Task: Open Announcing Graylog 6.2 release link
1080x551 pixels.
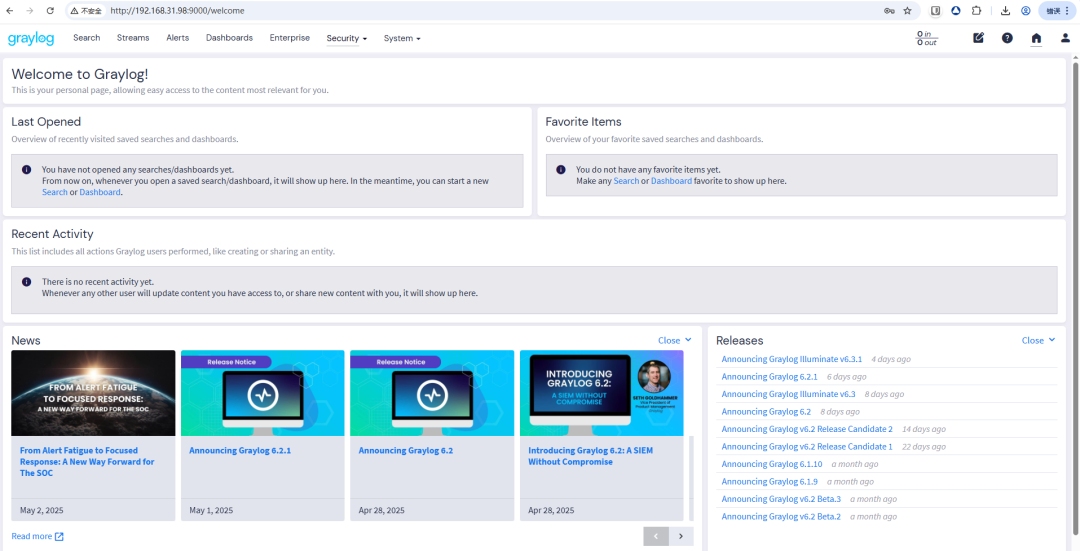Action: [x=766, y=412]
